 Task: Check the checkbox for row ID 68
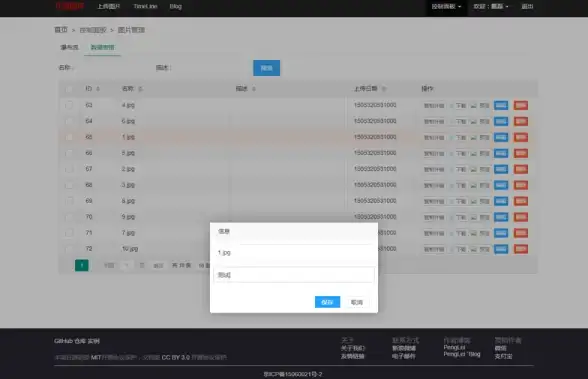pos(69,185)
